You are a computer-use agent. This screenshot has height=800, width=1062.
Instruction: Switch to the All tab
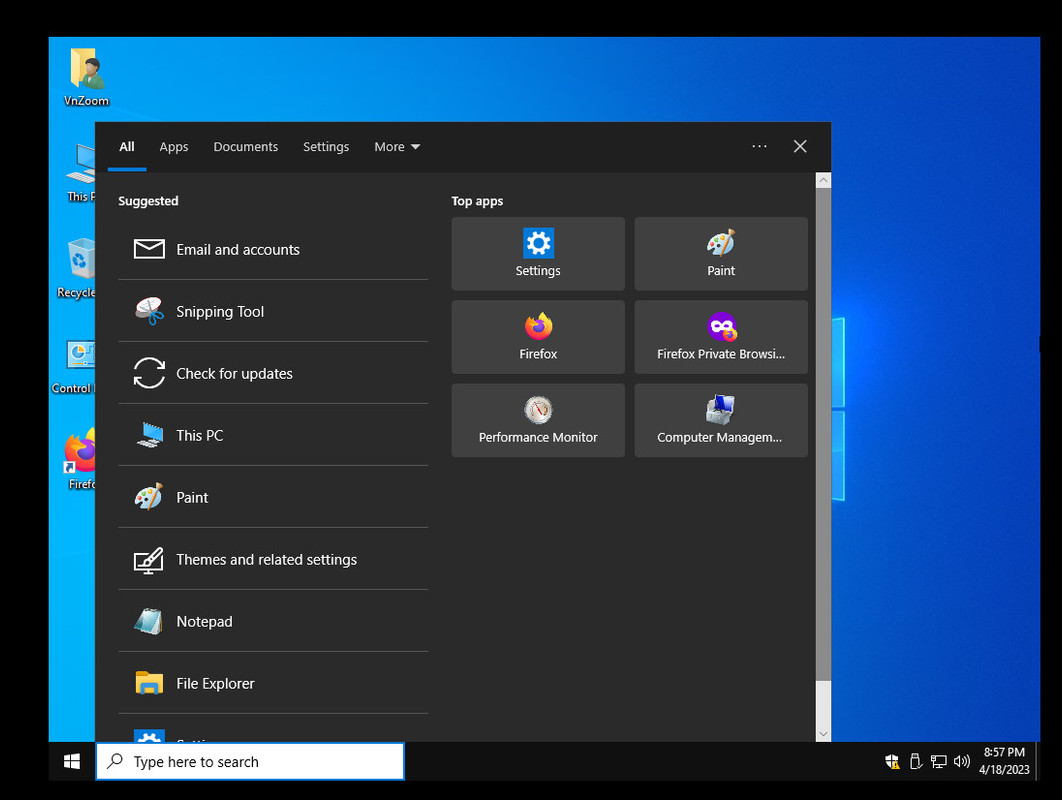click(127, 146)
